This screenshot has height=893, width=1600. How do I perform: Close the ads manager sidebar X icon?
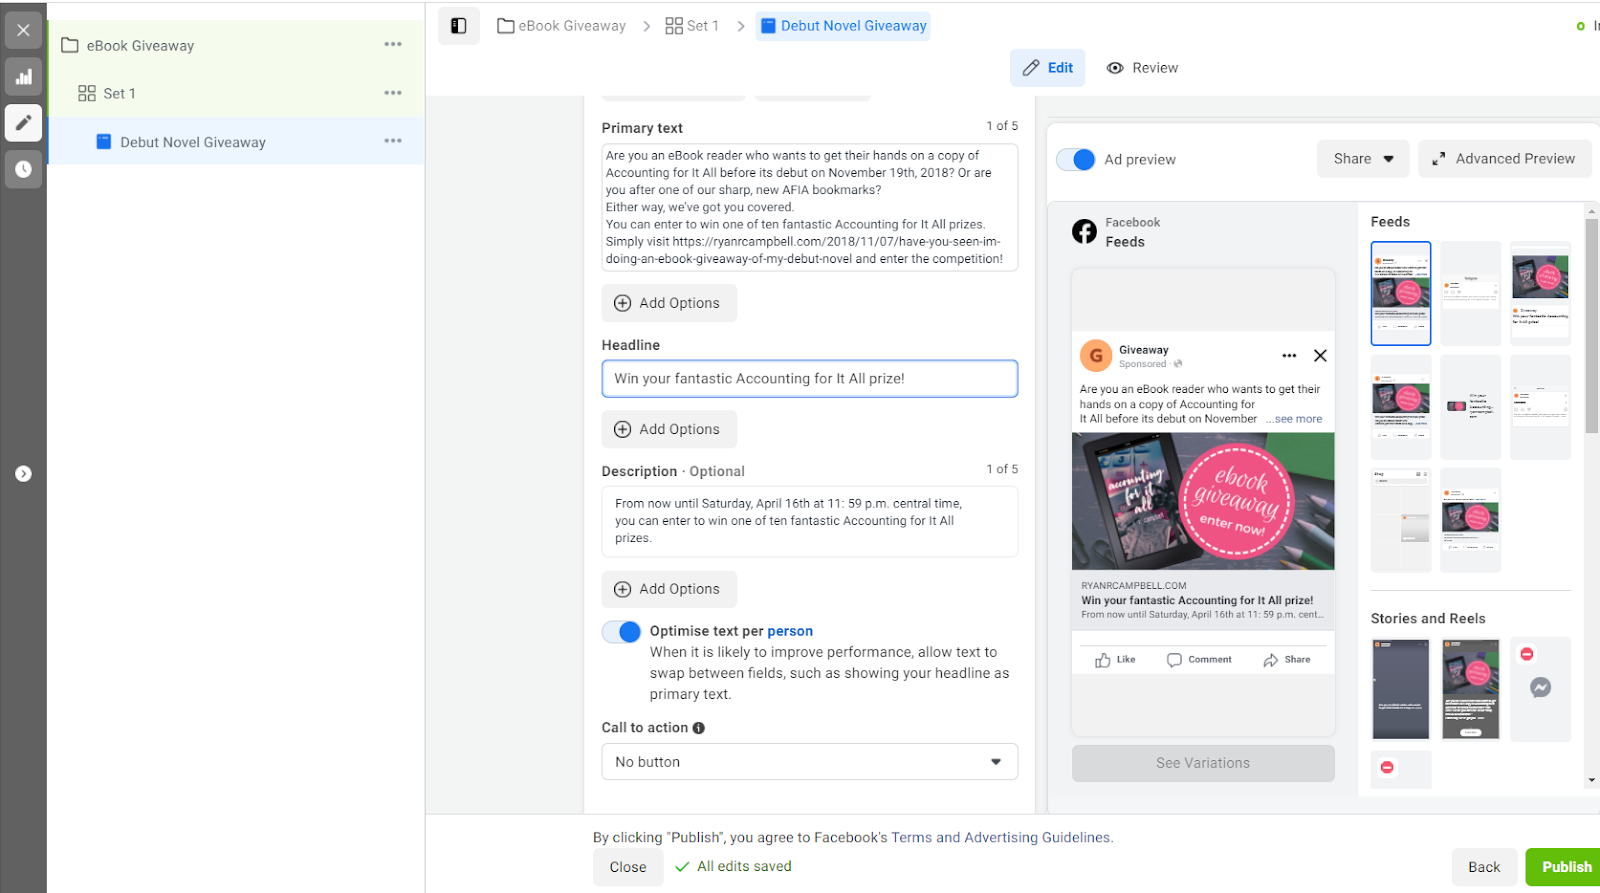pyautogui.click(x=23, y=30)
